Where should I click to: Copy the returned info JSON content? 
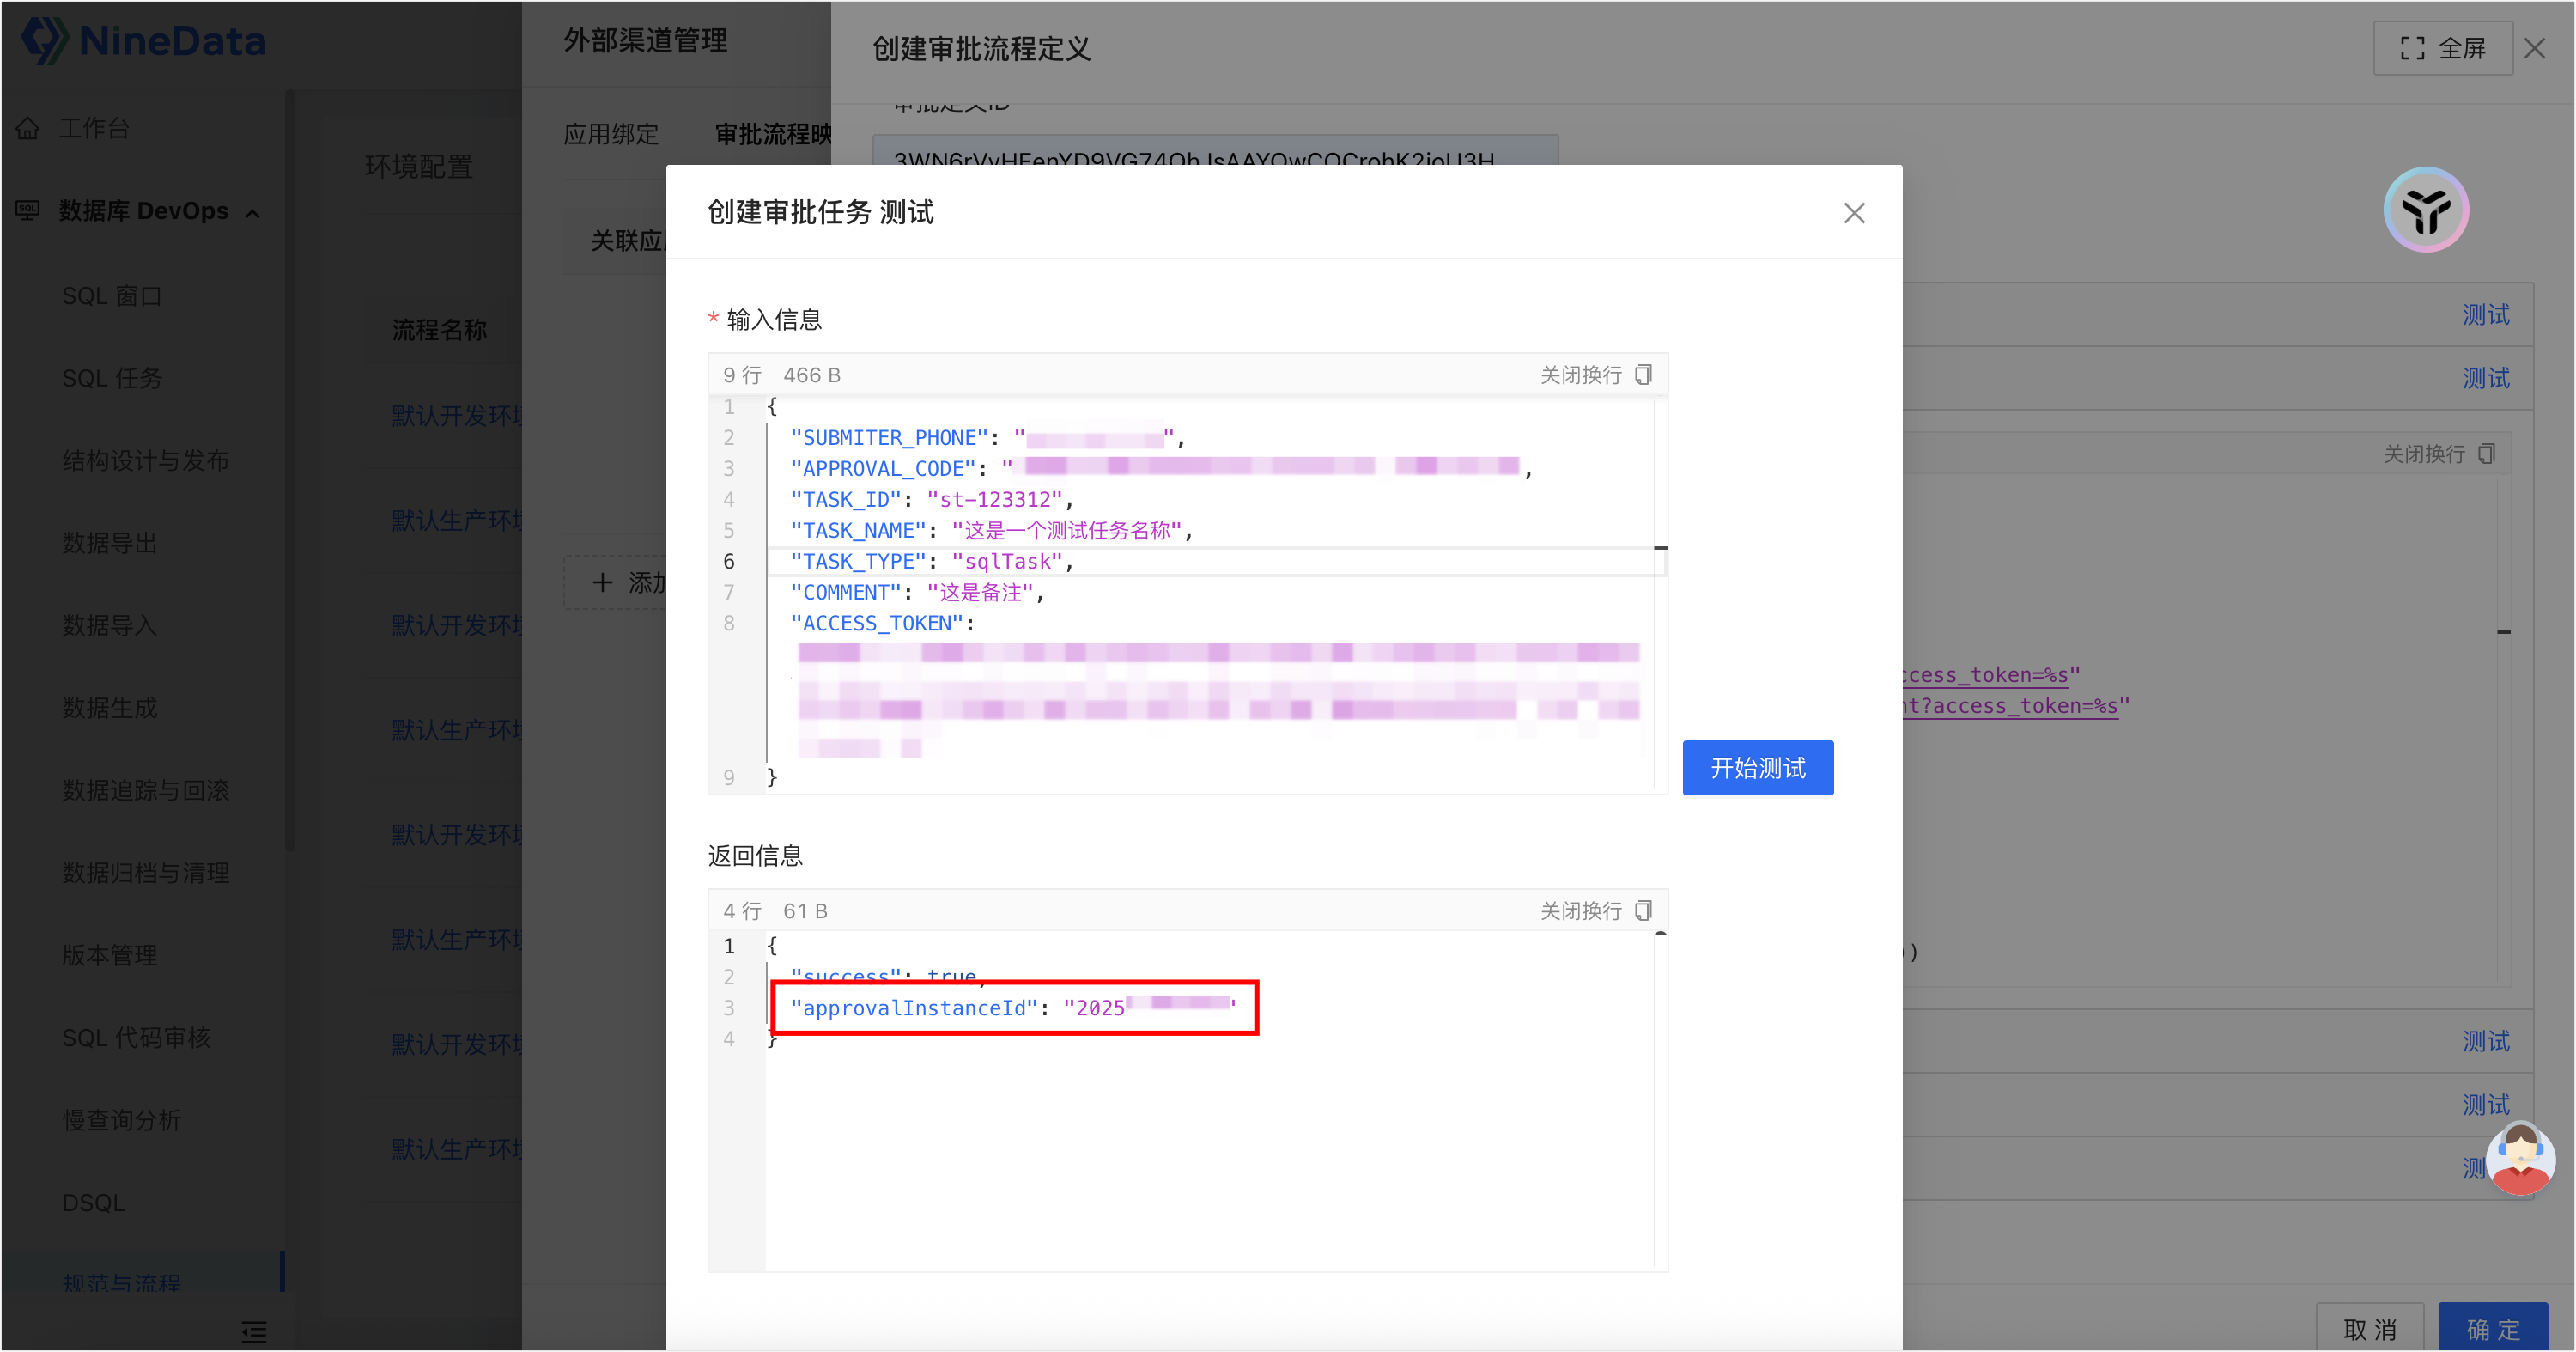click(x=1643, y=910)
